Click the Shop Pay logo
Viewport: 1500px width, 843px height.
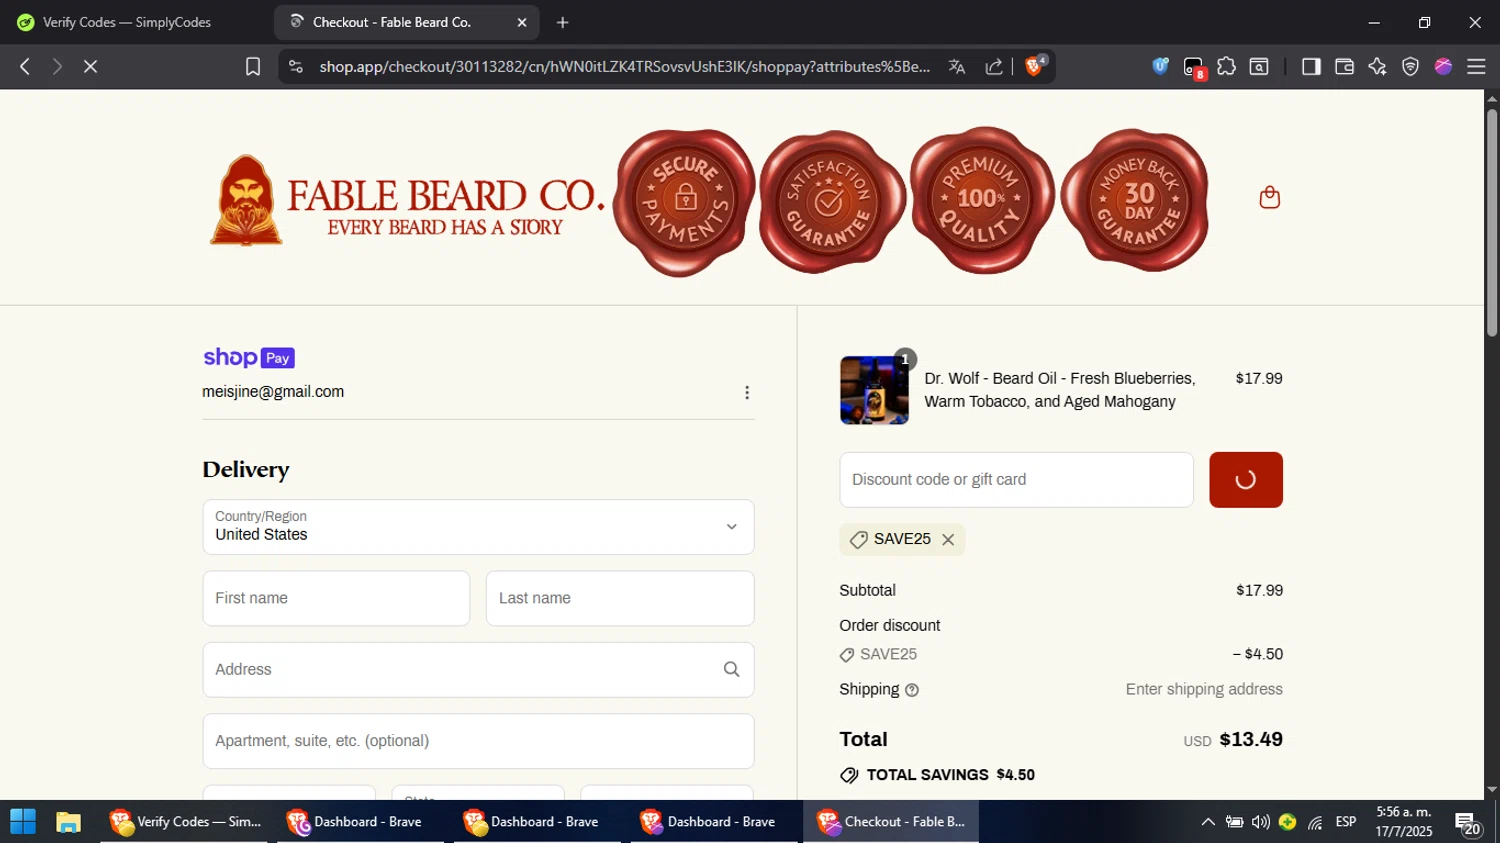(x=249, y=358)
